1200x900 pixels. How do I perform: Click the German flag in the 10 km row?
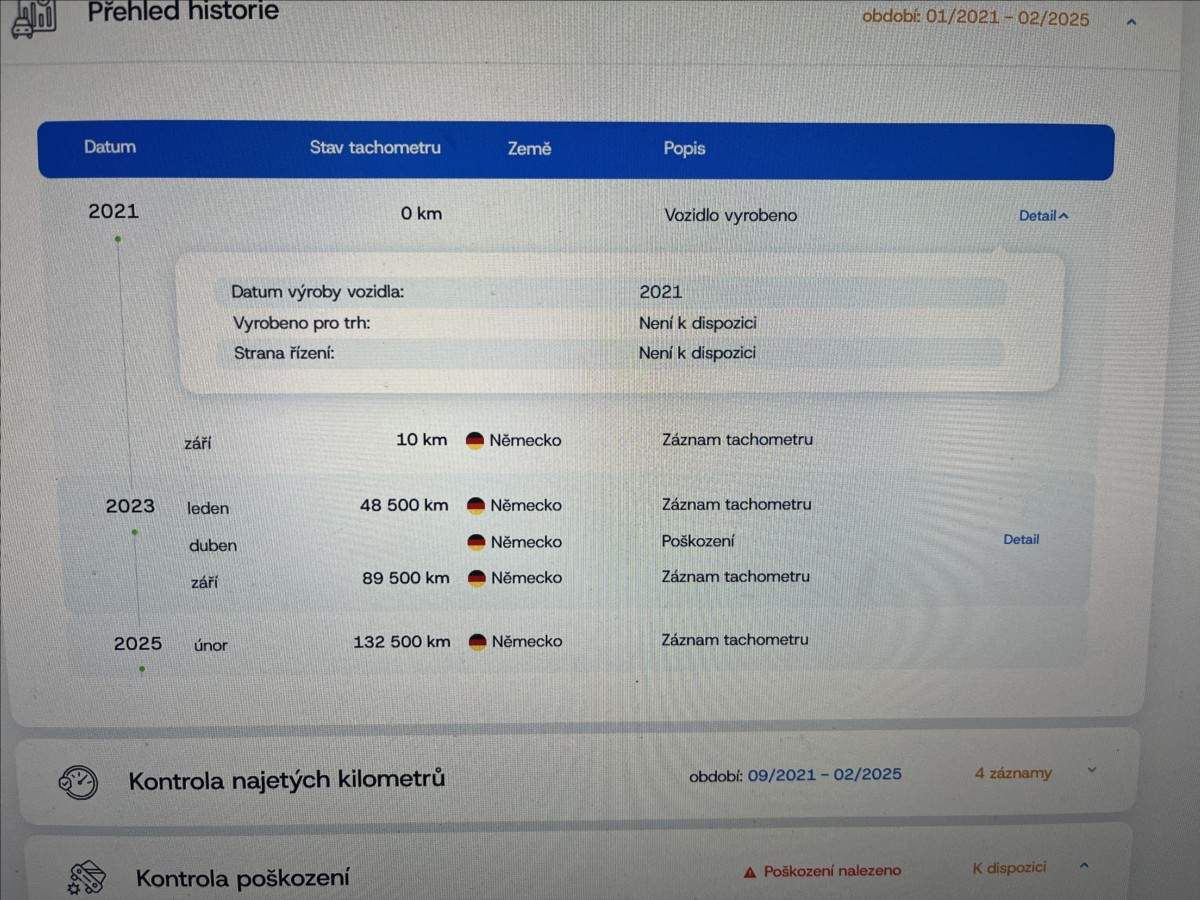475,440
